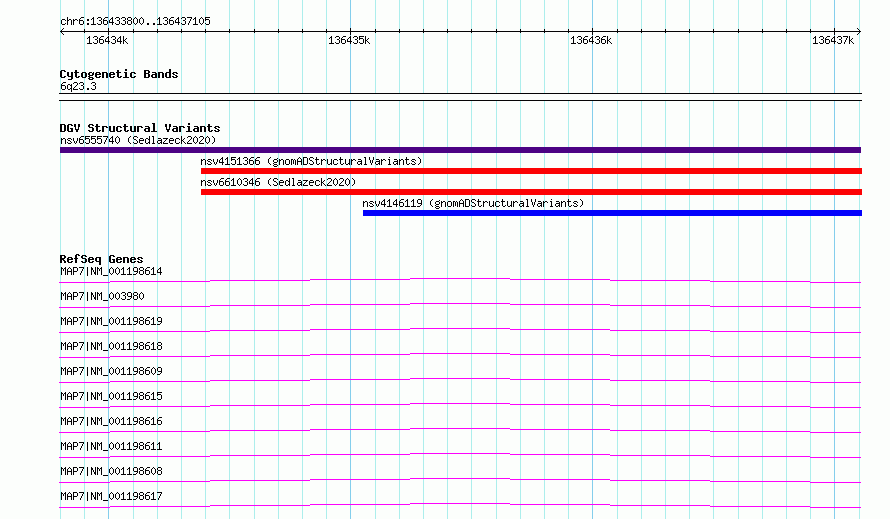Screen dimensions: 890x519
Task: Click the 136436k ruler tick label
Action: (x=591, y=40)
